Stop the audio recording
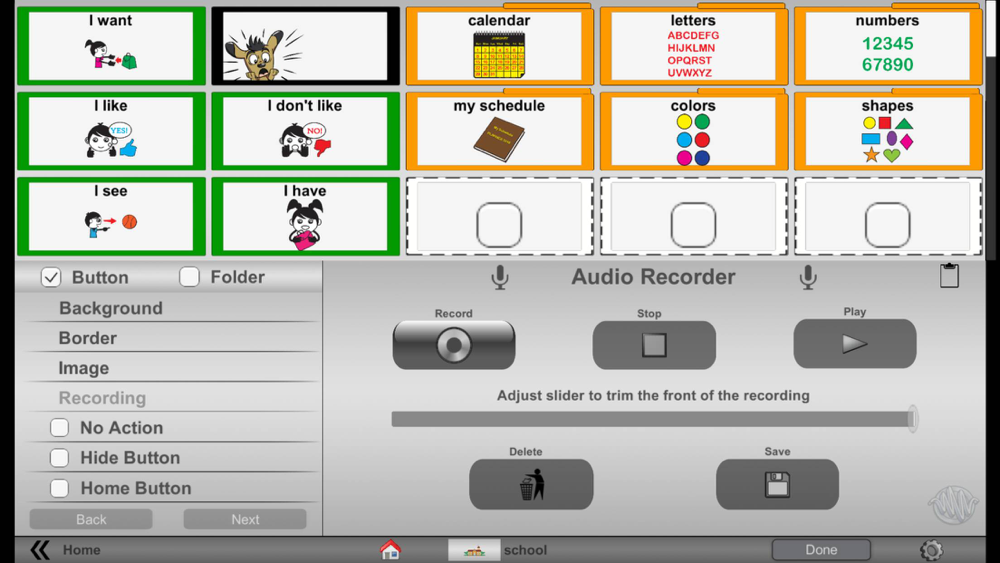This screenshot has width=1000, height=563. (654, 345)
